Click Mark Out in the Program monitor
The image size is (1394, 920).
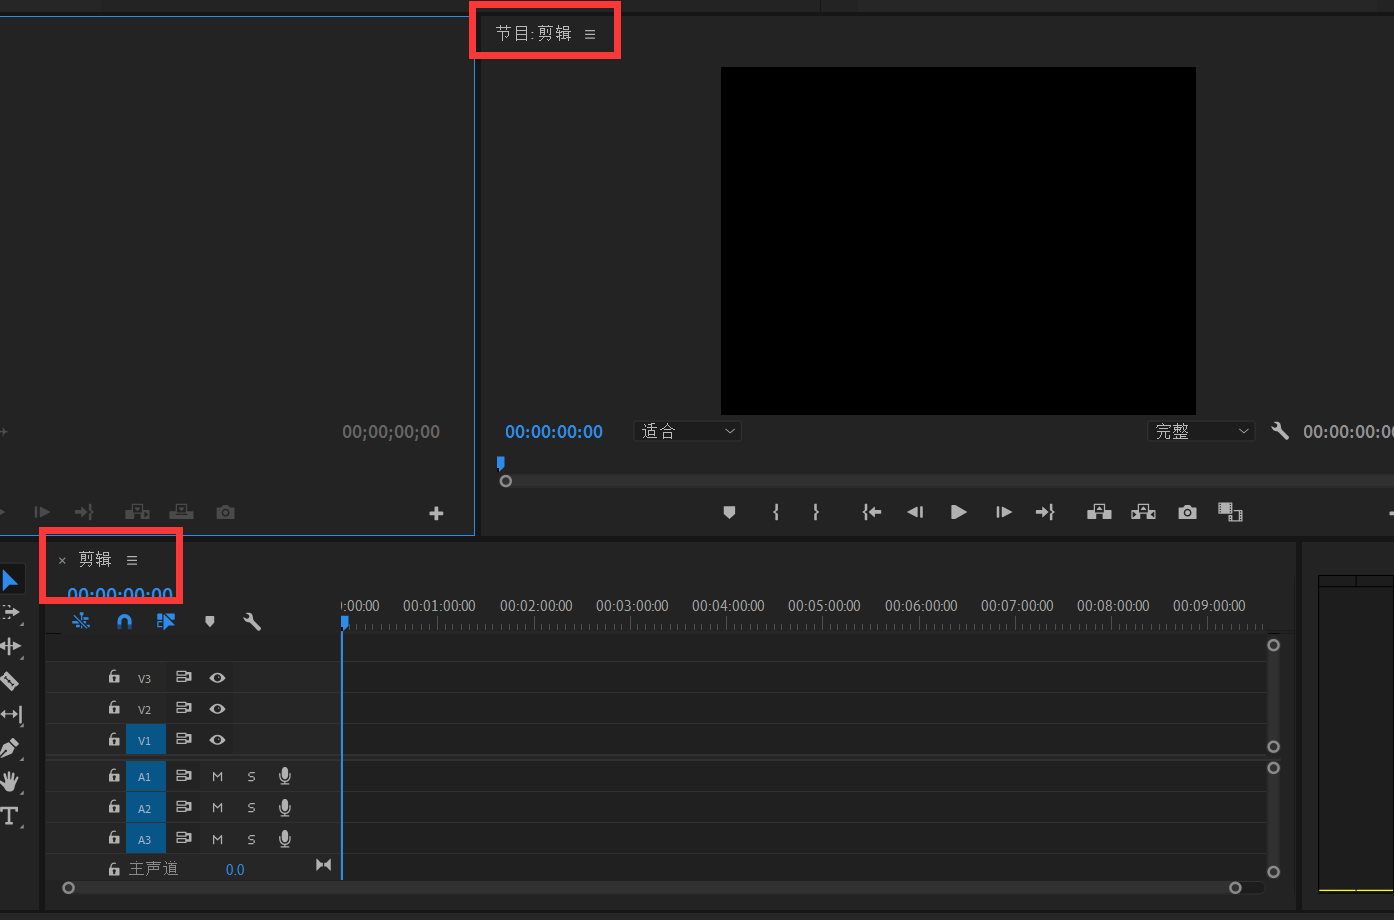click(816, 512)
